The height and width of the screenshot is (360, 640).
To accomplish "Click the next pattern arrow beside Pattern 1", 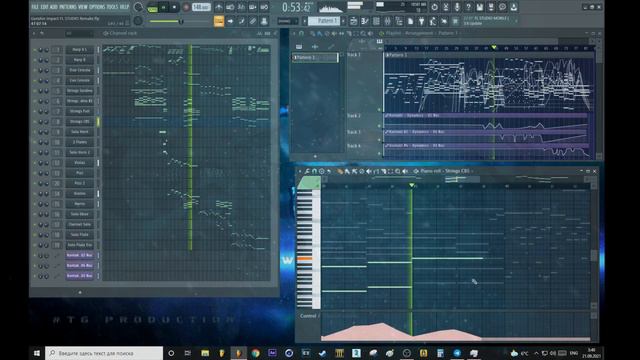I will [344, 21].
